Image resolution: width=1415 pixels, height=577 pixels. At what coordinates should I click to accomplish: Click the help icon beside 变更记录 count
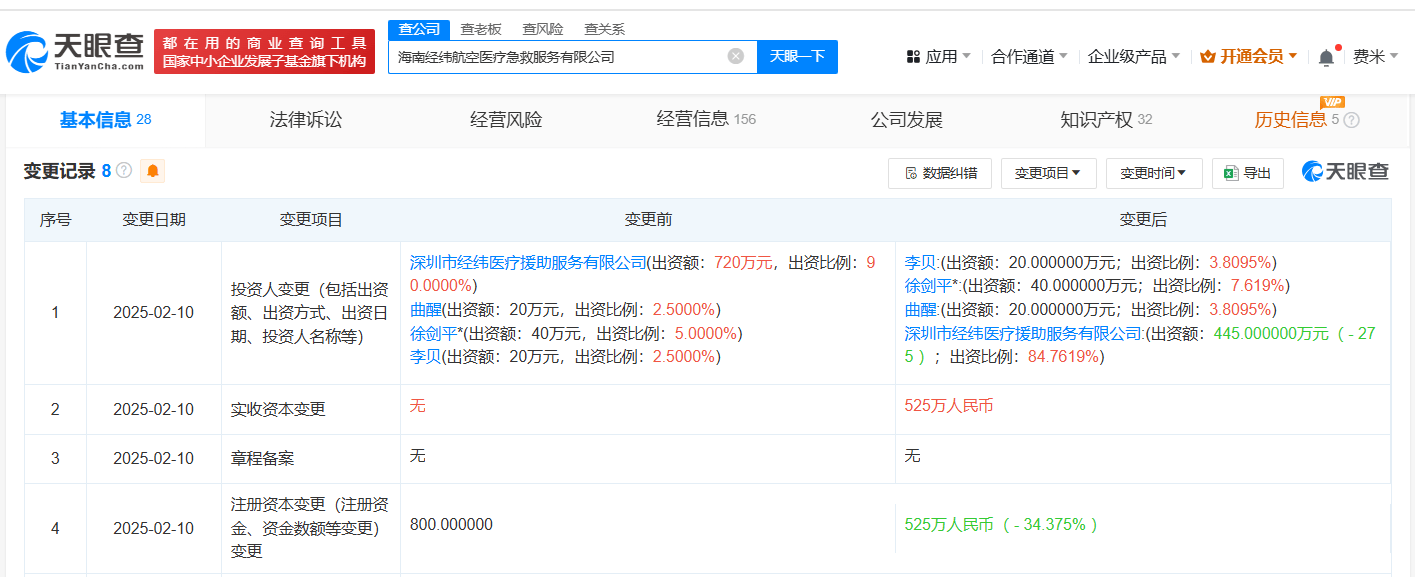[124, 171]
